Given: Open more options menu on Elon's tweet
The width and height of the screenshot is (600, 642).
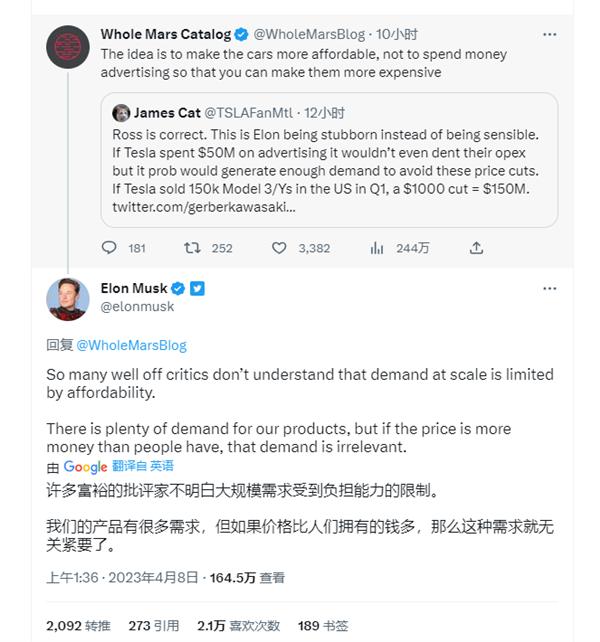Looking at the screenshot, I should pos(549,289).
